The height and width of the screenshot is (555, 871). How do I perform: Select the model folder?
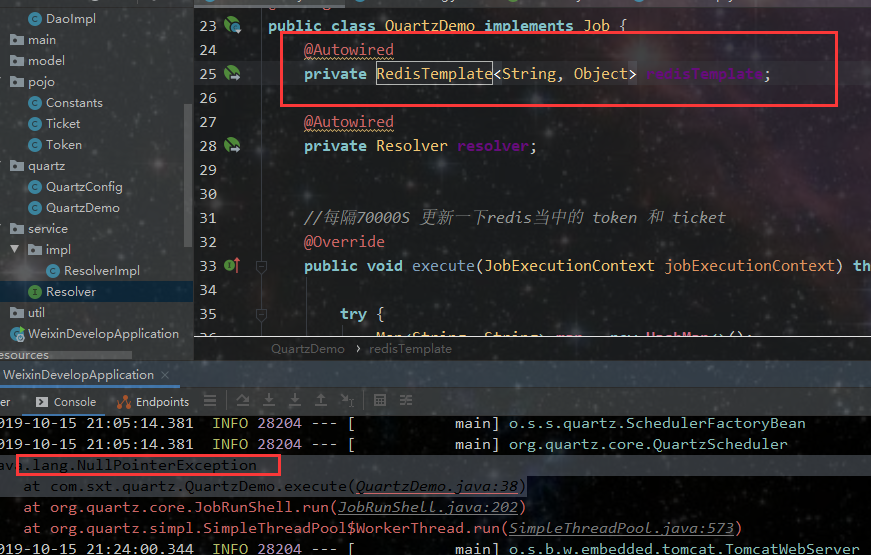[x=46, y=61]
